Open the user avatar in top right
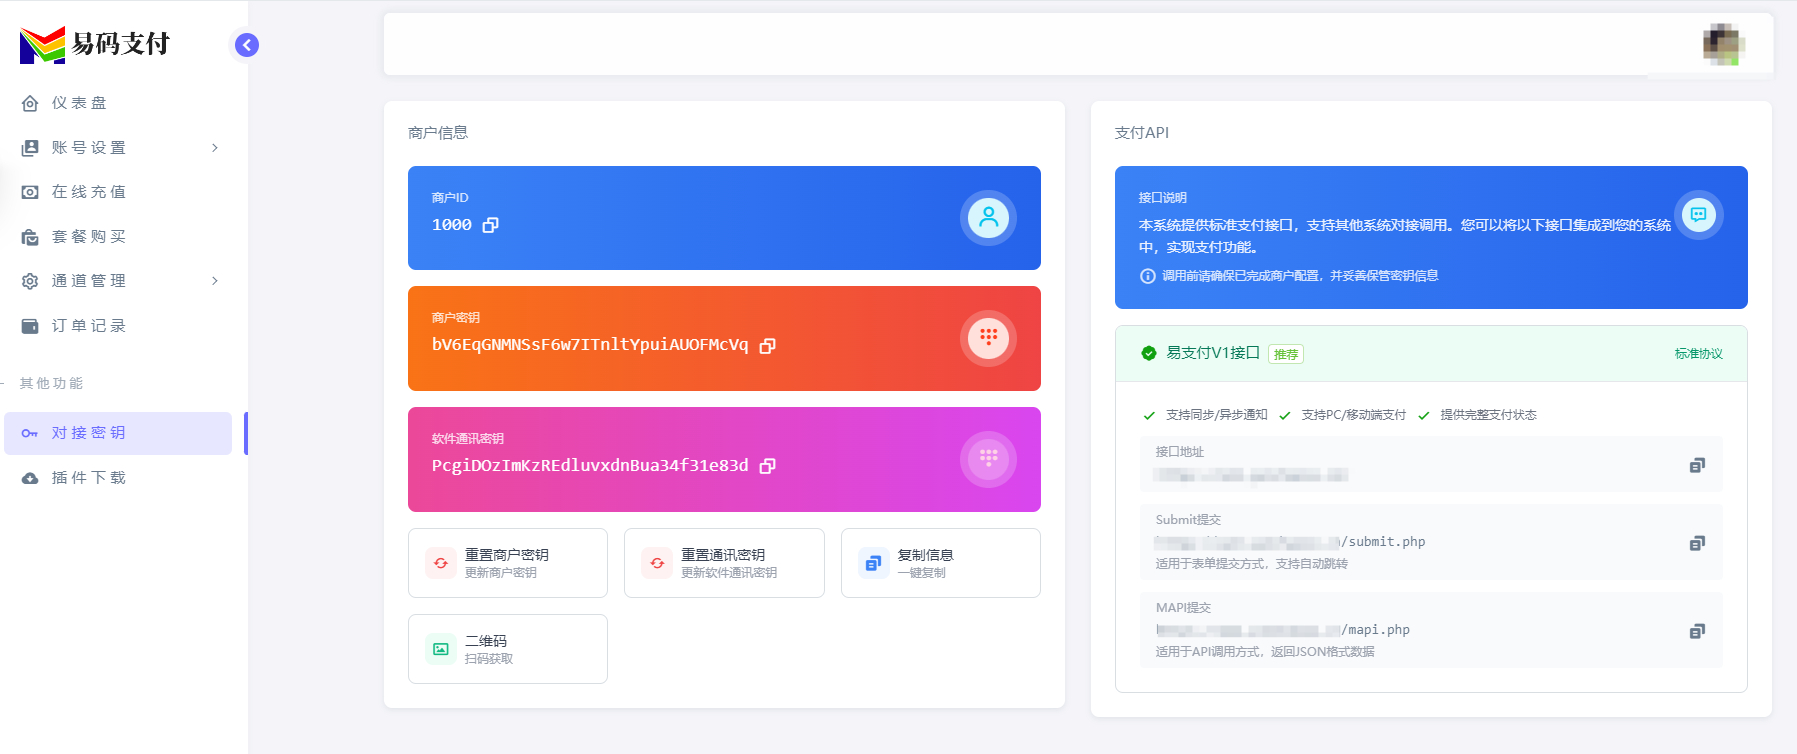The width and height of the screenshot is (1797, 754). pyautogui.click(x=1723, y=44)
